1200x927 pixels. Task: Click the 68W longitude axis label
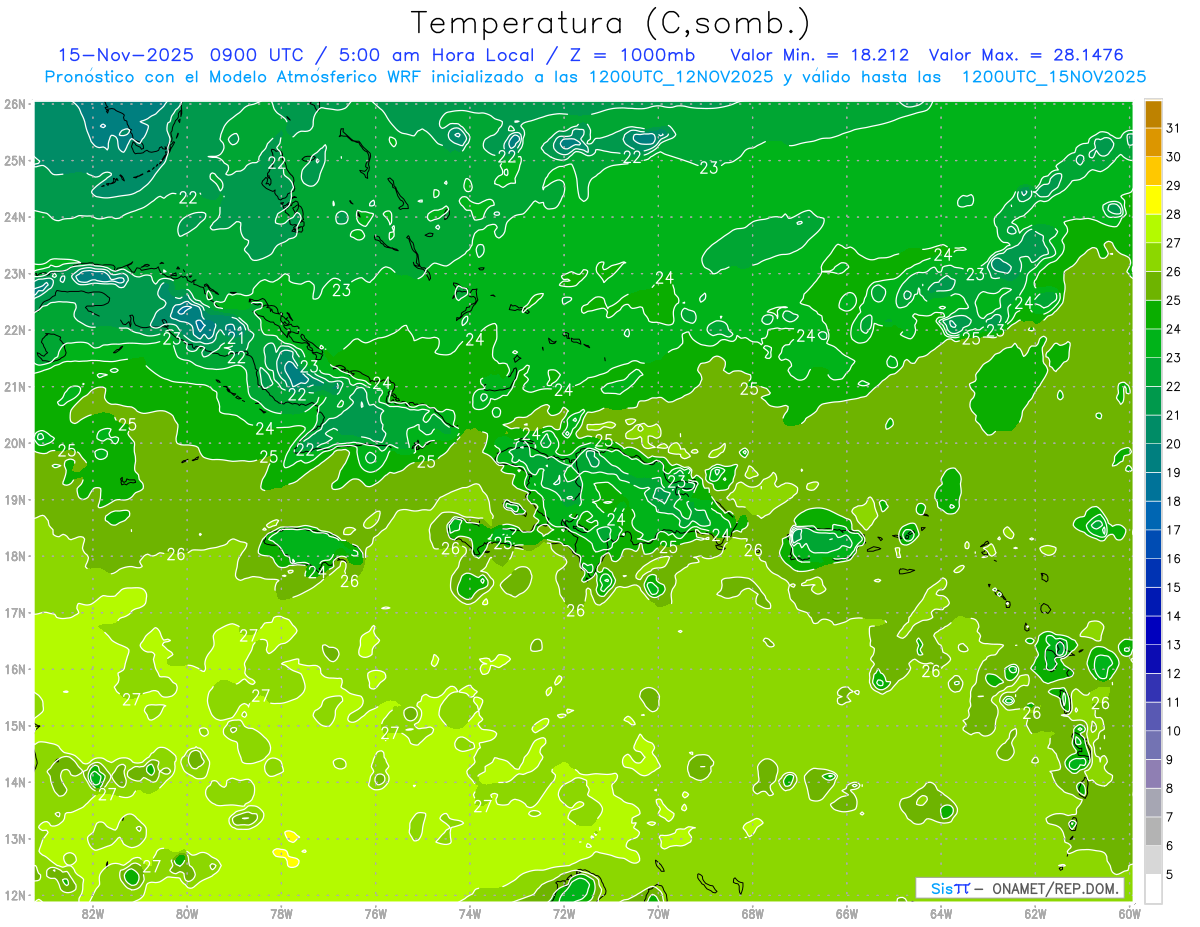752,912
